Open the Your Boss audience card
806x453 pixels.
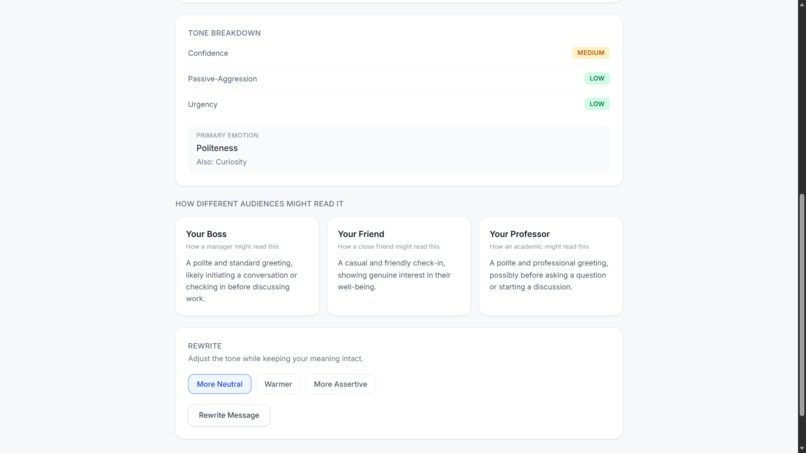pyautogui.click(x=247, y=266)
